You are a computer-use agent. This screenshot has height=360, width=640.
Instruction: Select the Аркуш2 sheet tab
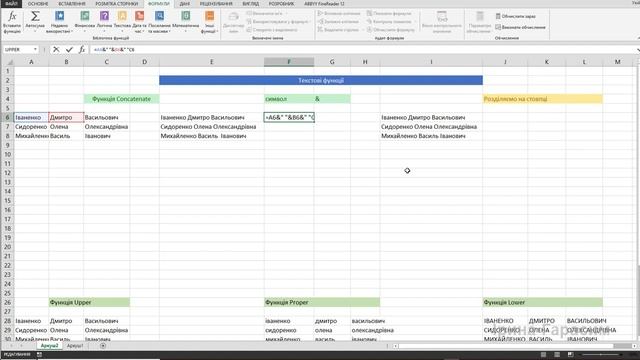click(x=49, y=346)
